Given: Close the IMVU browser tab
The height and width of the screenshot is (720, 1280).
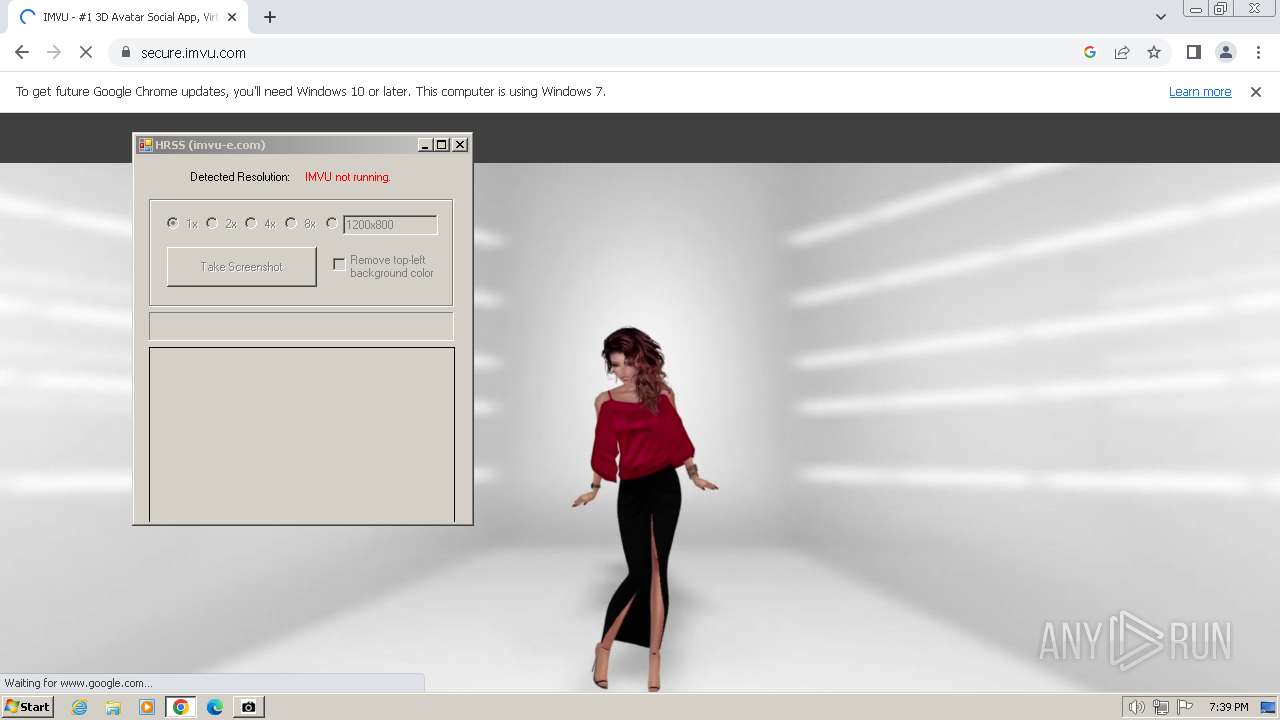Looking at the screenshot, I should [231, 17].
